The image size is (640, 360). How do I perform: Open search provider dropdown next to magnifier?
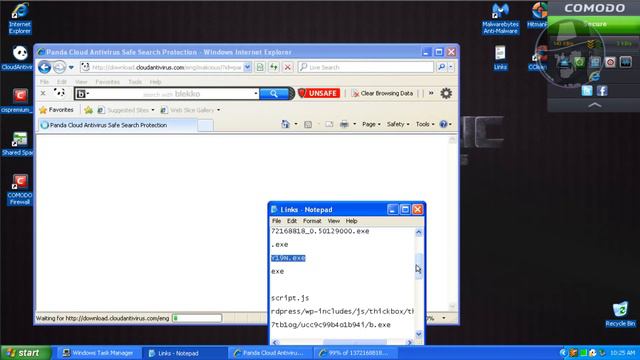[451, 67]
